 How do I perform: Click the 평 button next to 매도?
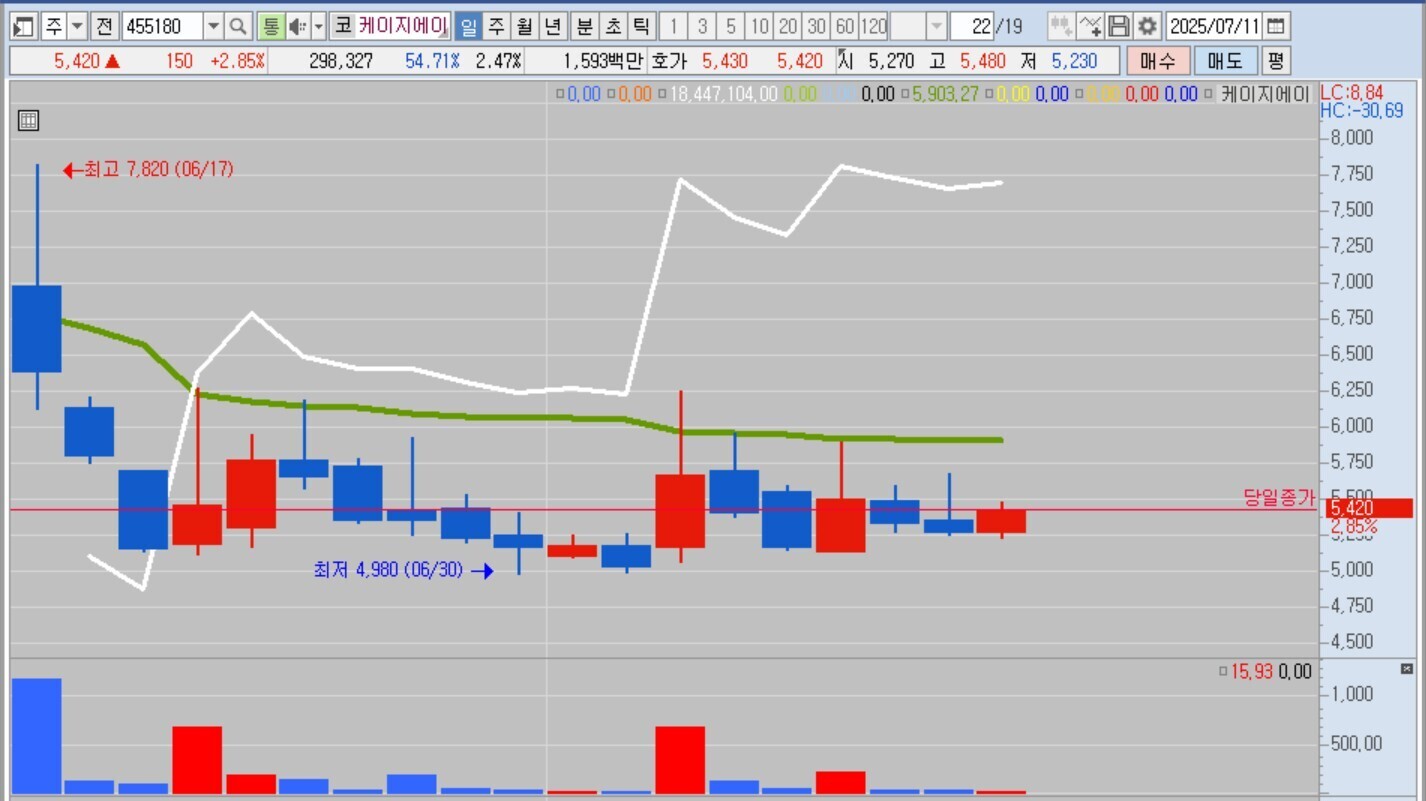pyautogui.click(x=1275, y=61)
